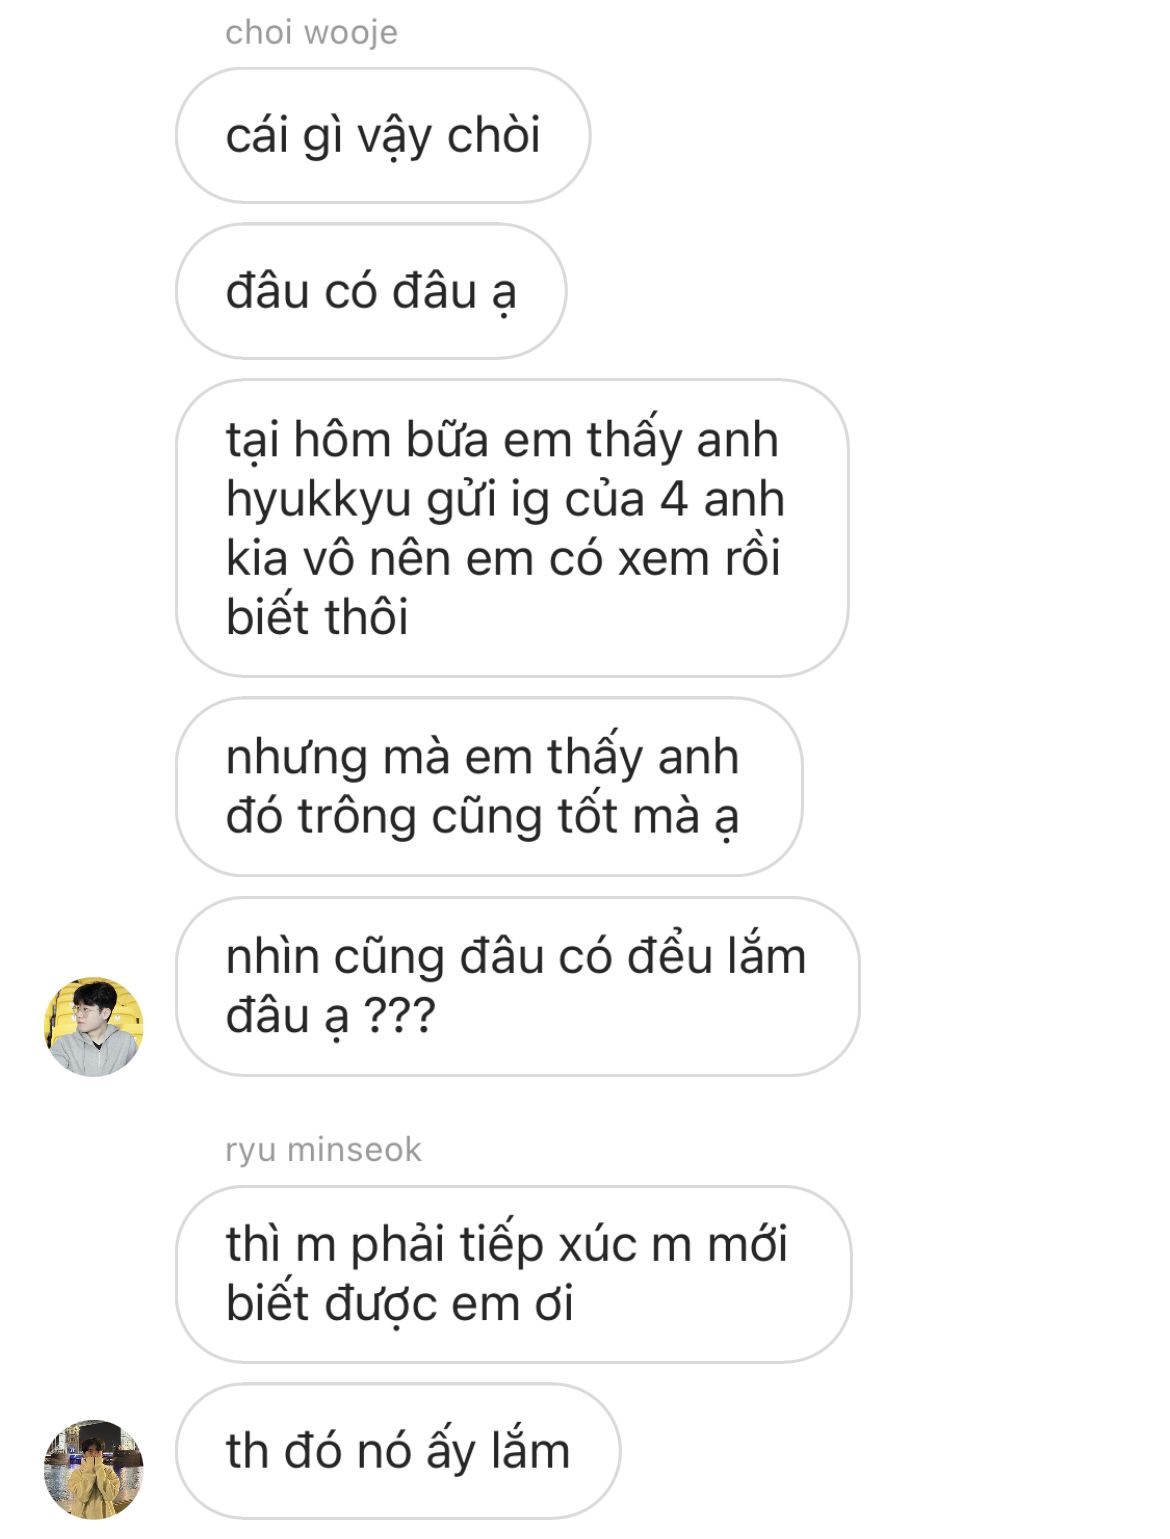Click 'đó trông cũng tốt mà ạ' line
This screenshot has width=1170, height=1539.
coord(482,817)
